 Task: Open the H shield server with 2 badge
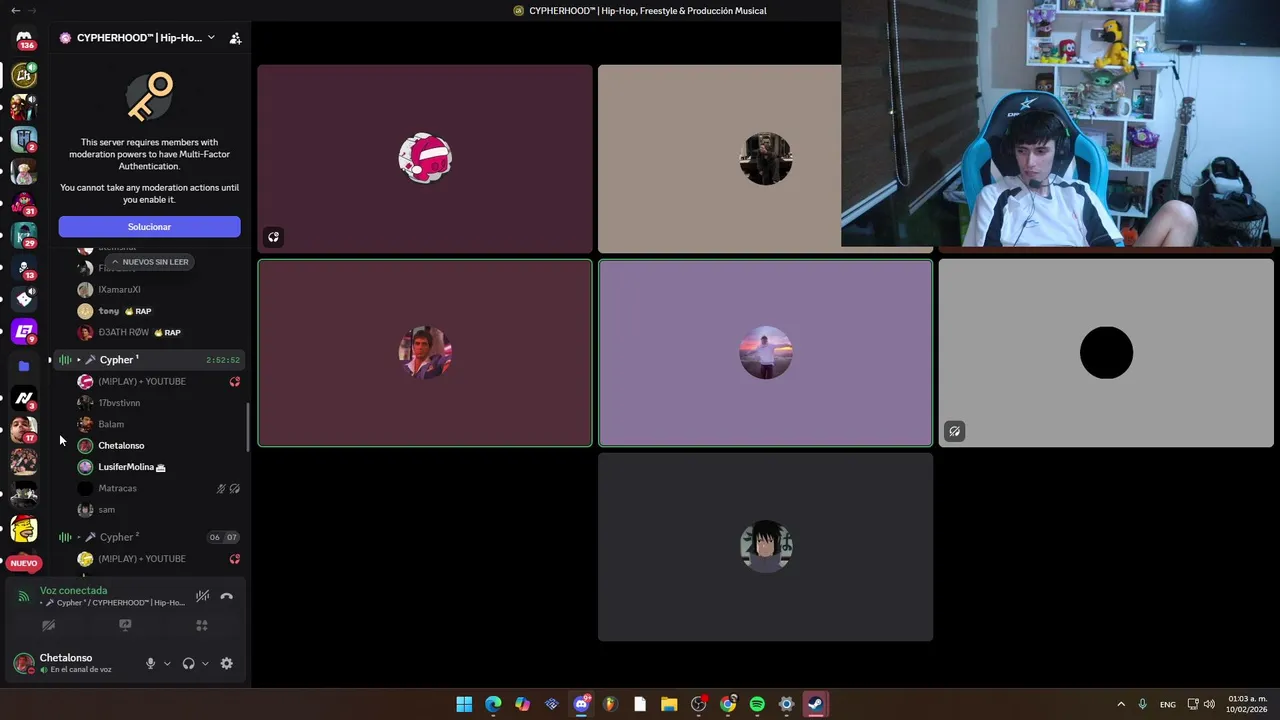point(24,139)
